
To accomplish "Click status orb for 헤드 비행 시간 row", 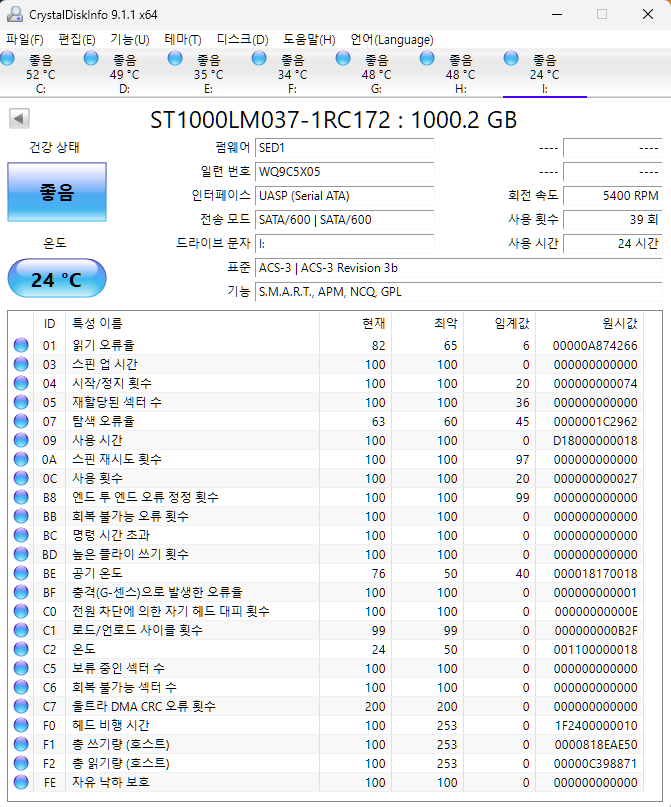I will click(x=21, y=725).
